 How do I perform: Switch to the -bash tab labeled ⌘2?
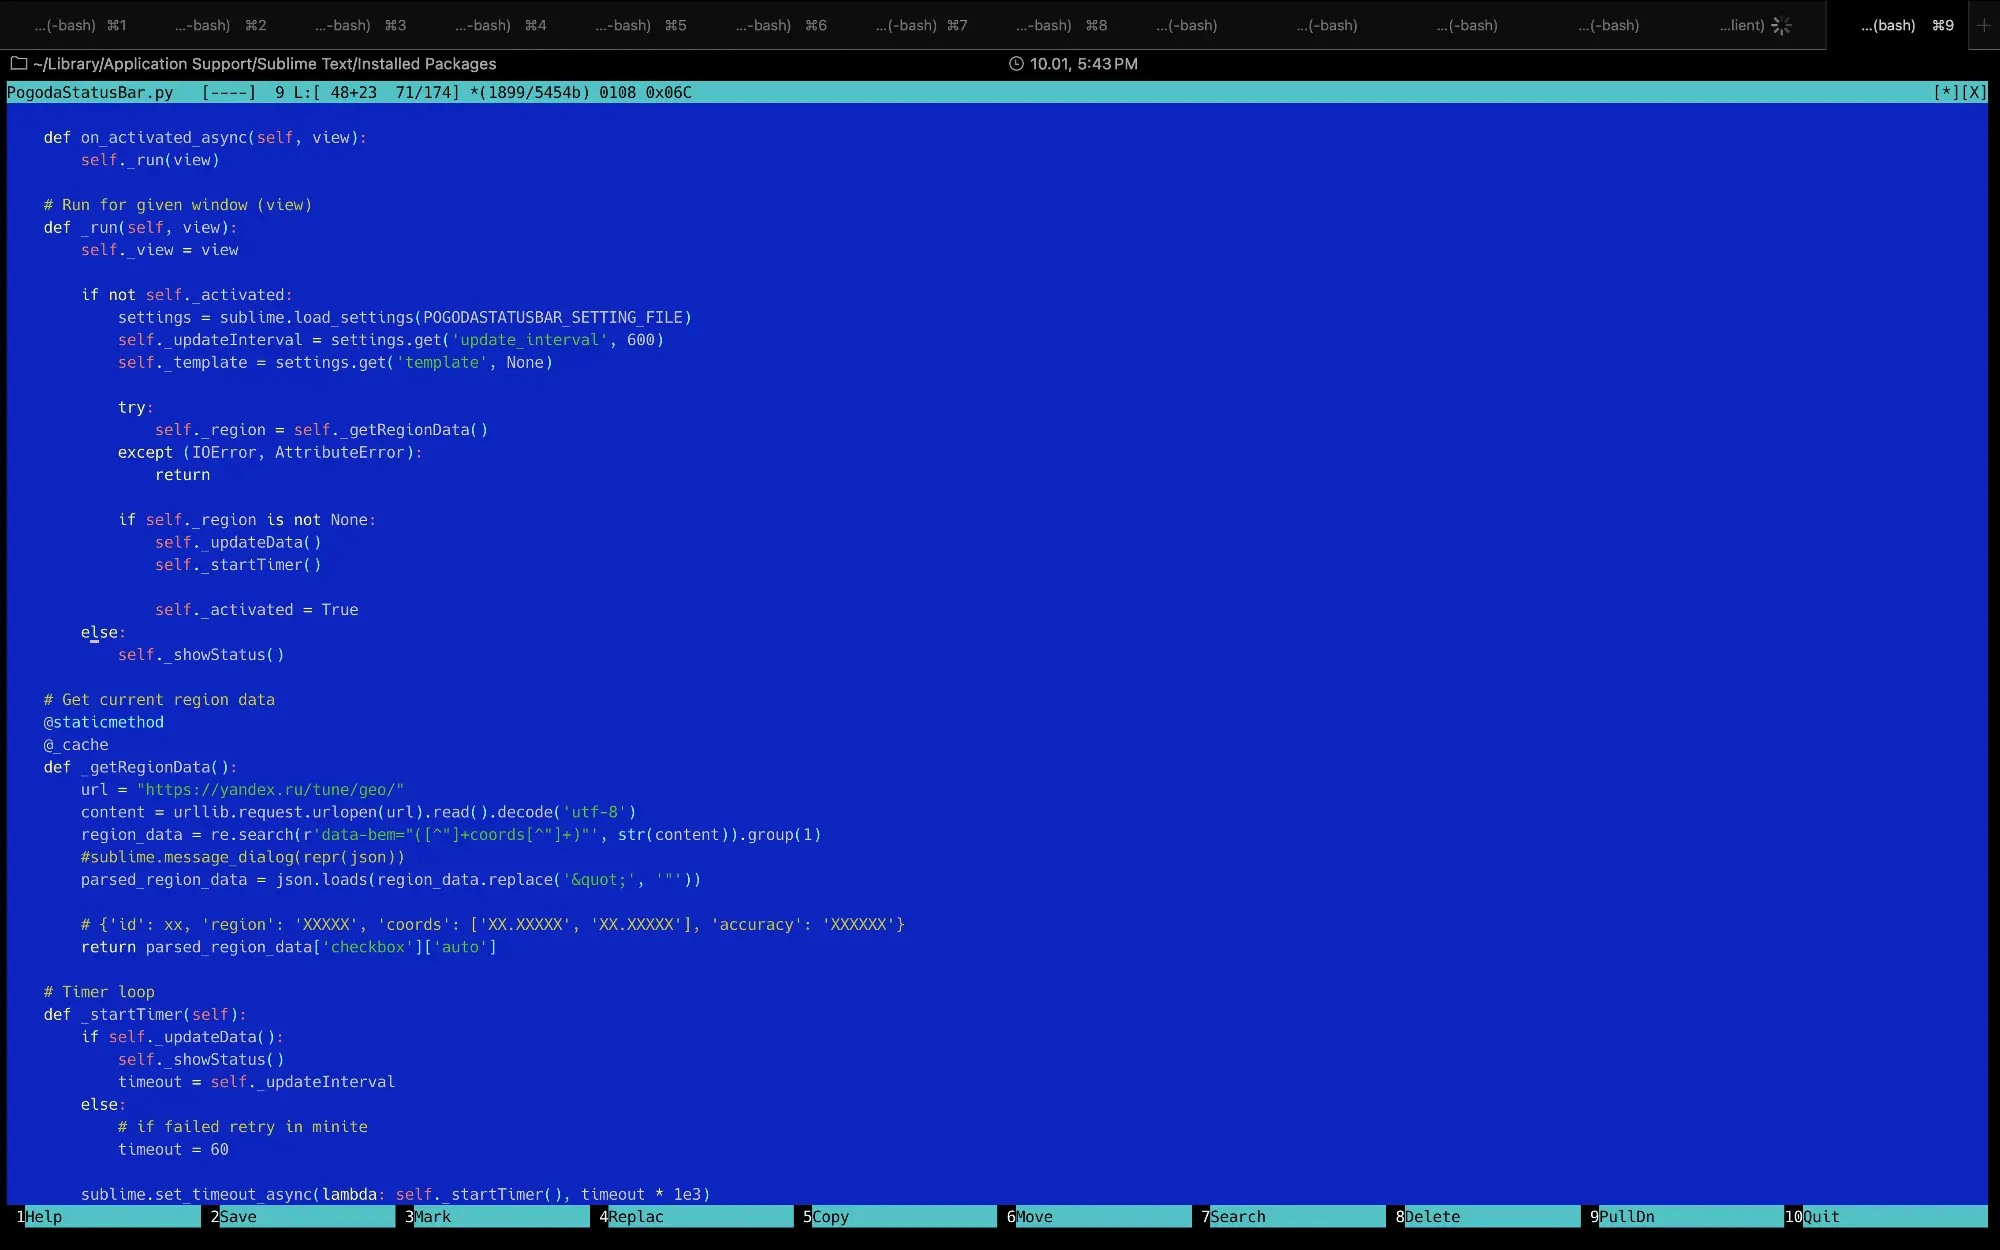point(220,25)
